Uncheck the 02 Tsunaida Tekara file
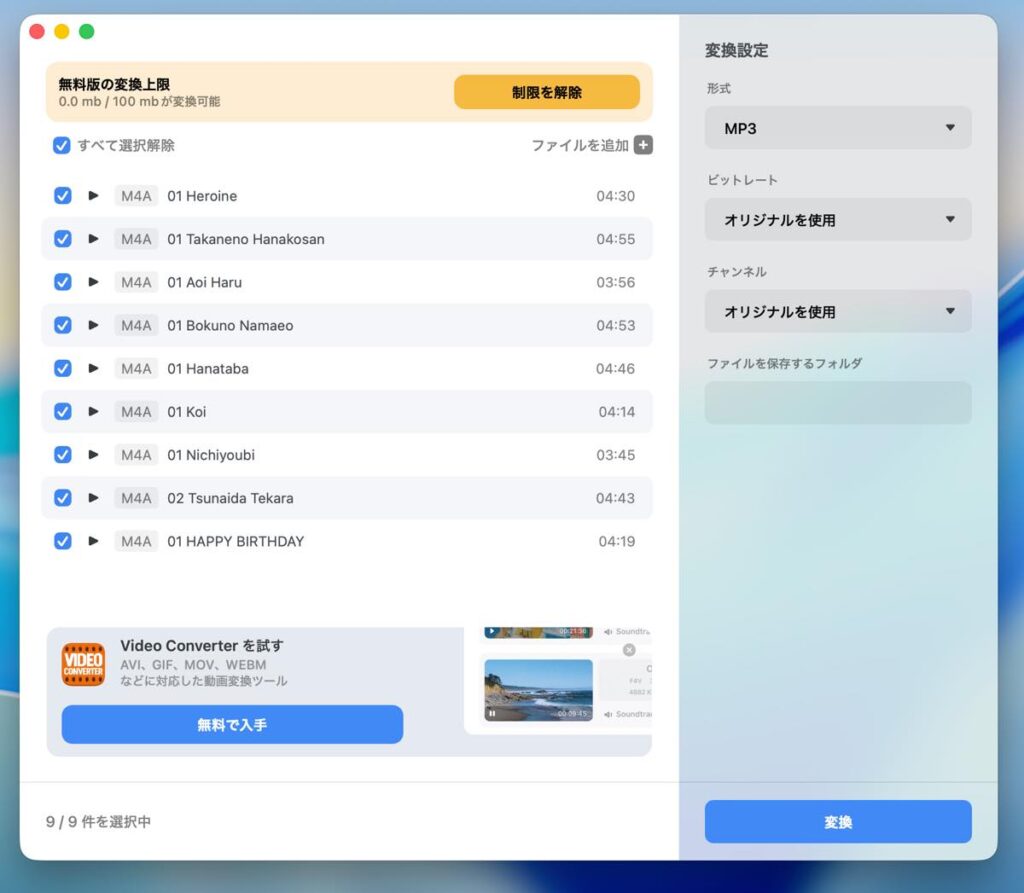The image size is (1024, 893). pos(62,498)
